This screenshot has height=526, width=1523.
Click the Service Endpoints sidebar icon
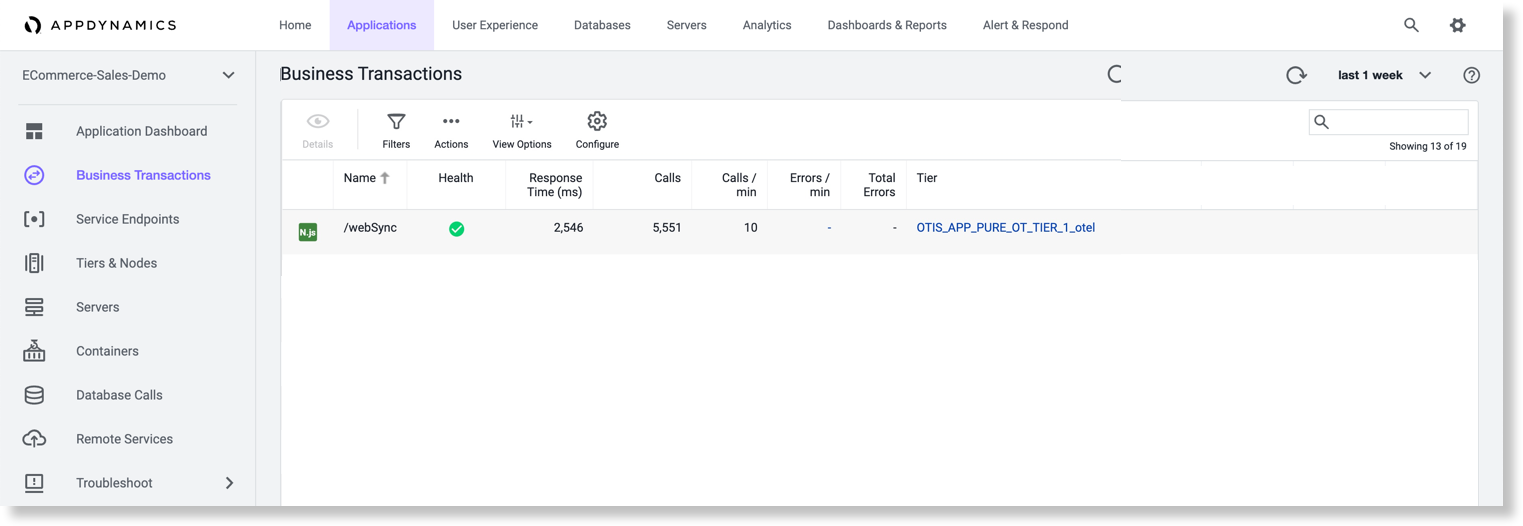pyautogui.click(x=34, y=219)
